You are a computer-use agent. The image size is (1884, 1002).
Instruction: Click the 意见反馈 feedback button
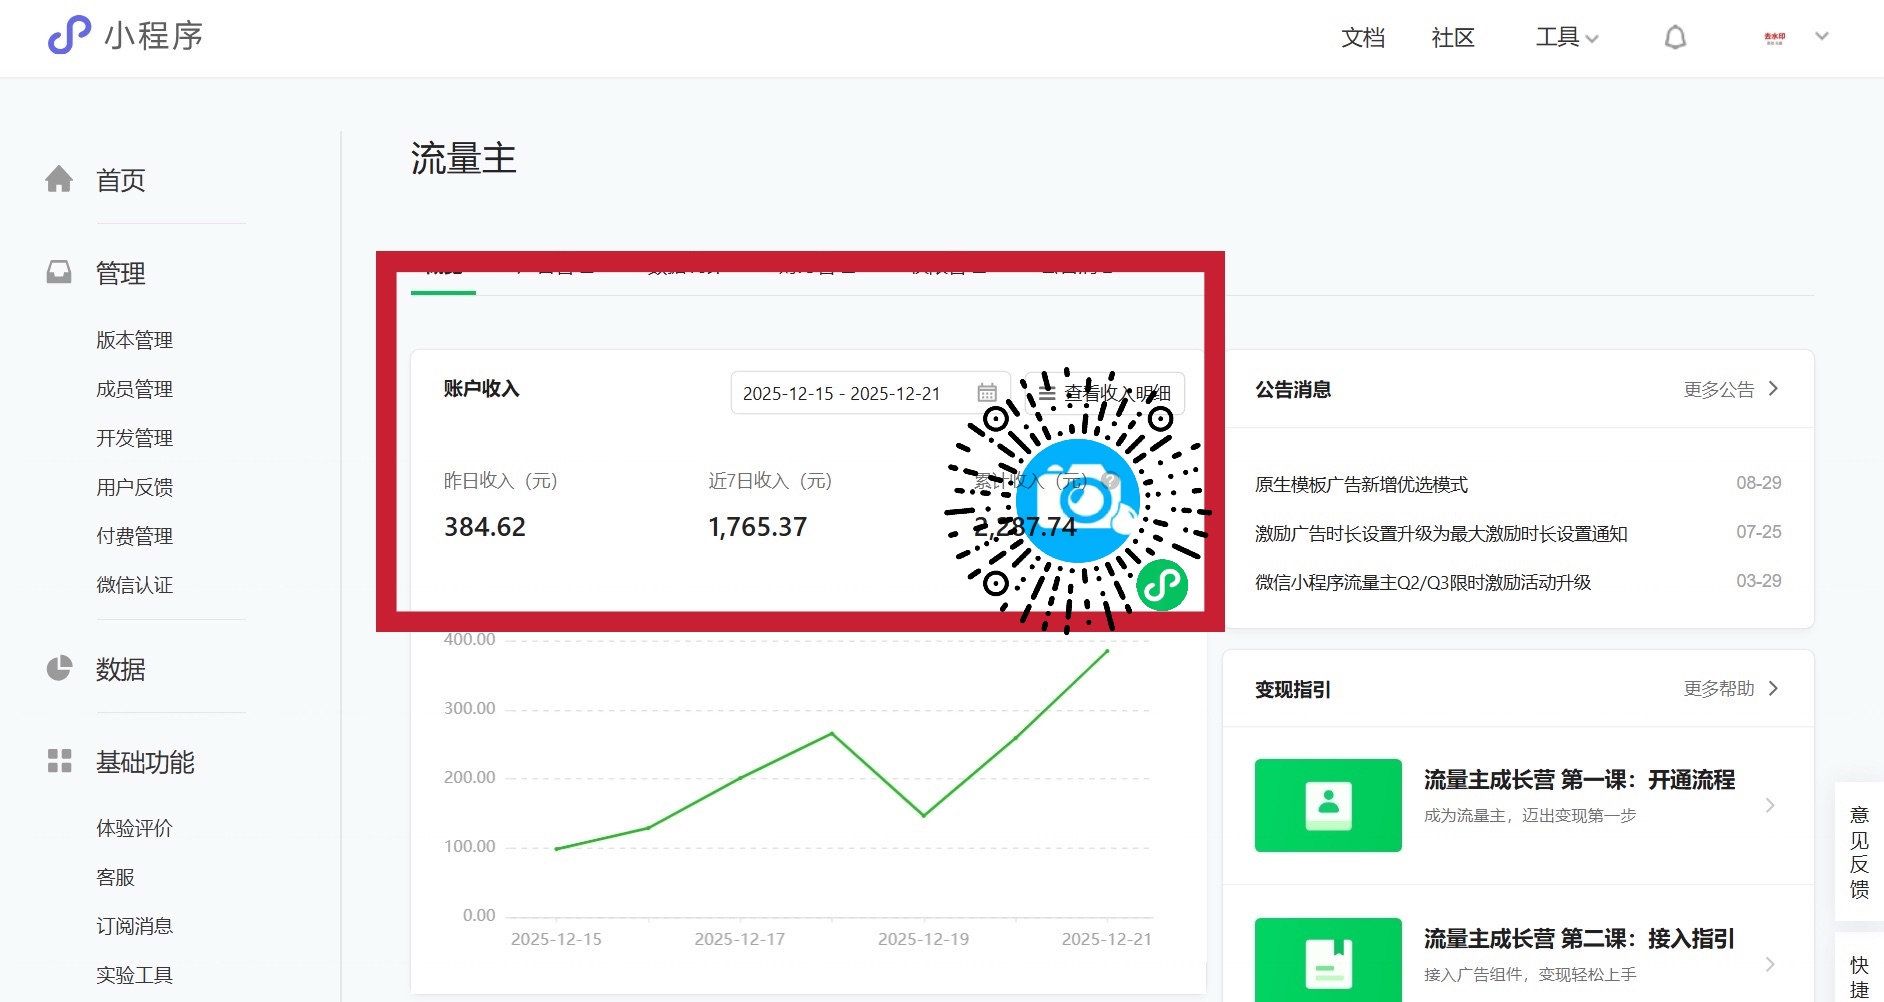pyautogui.click(x=1858, y=852)
